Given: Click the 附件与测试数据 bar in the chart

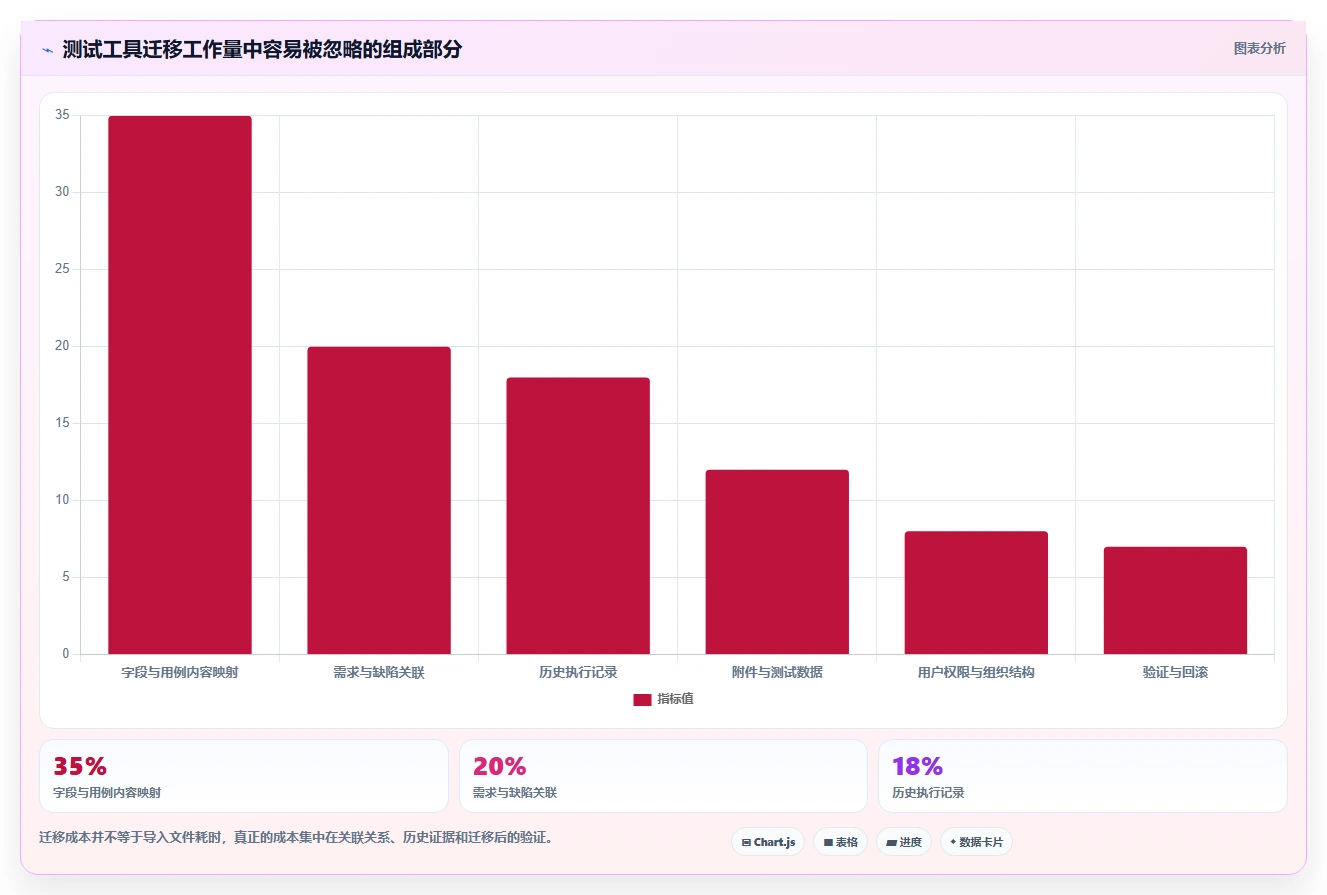Looking at the screenshot, I should 777,562.
